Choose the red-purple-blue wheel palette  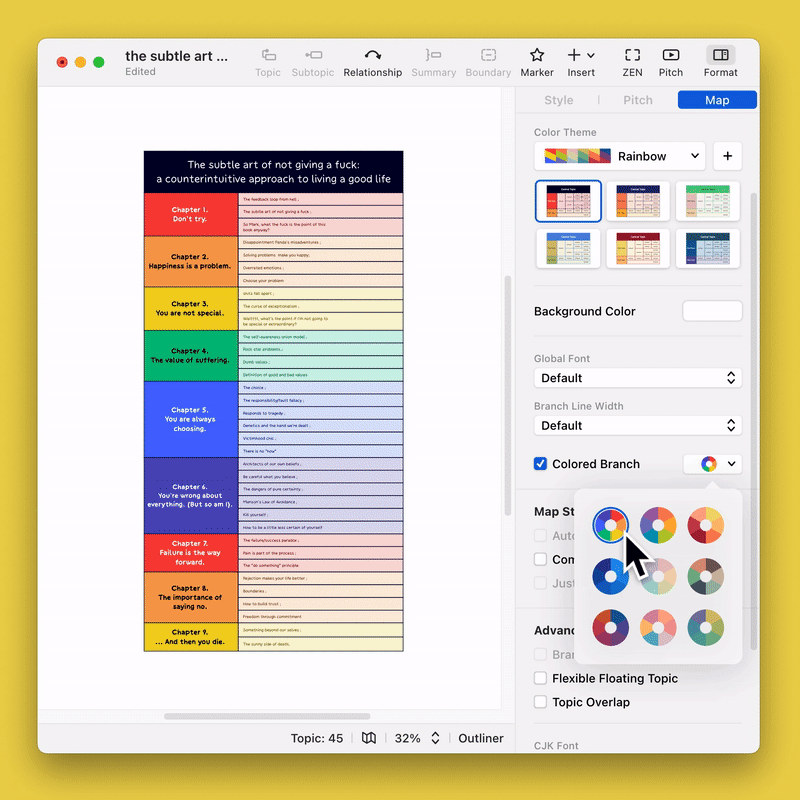click(610, 628)
